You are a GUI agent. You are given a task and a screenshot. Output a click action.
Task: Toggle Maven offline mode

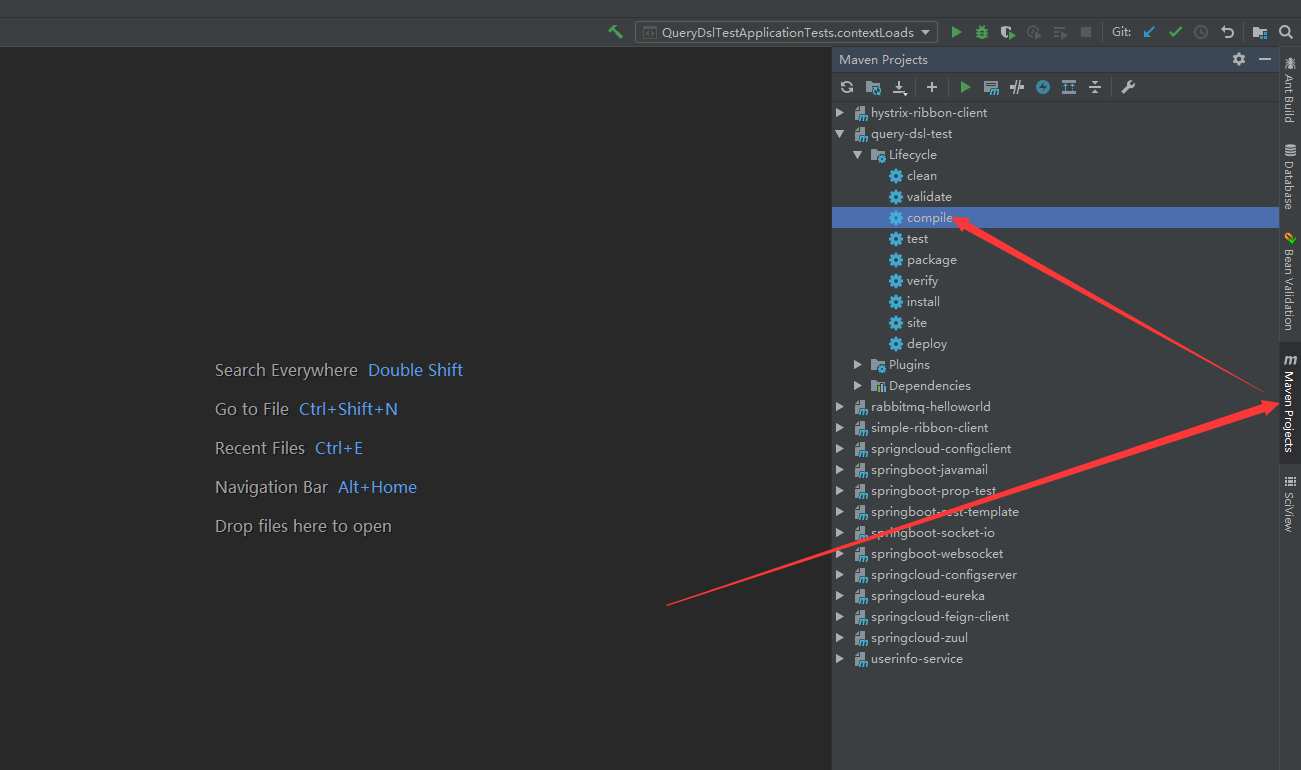coord(1017,87)
